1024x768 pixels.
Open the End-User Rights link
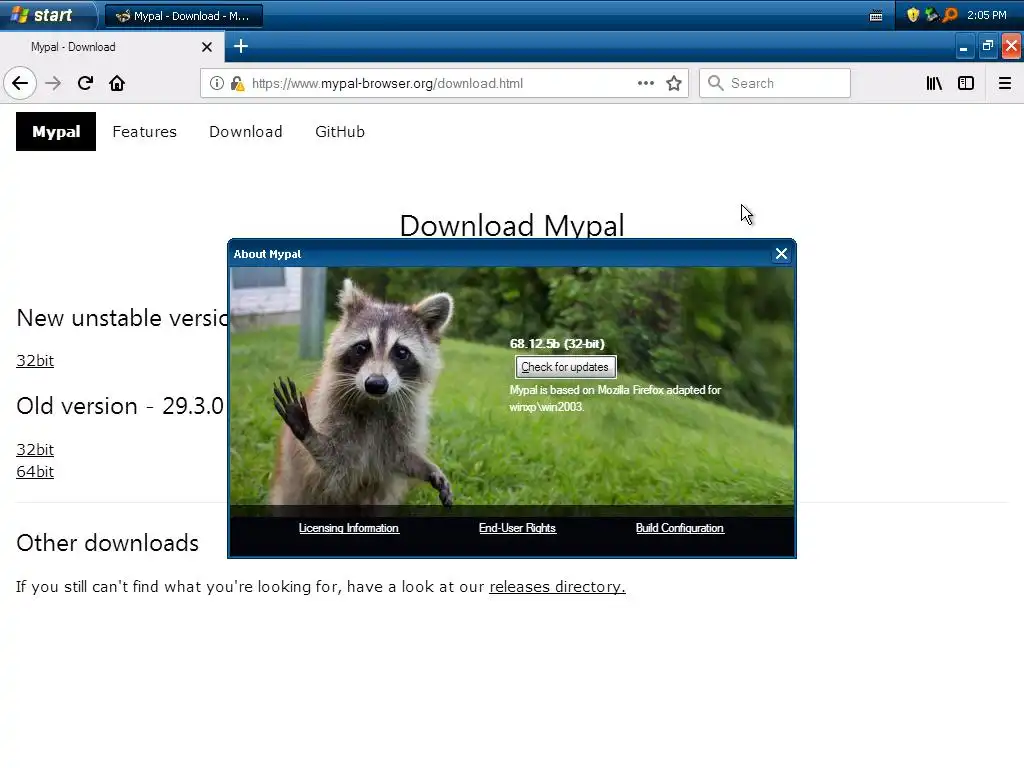click(517, 528)
